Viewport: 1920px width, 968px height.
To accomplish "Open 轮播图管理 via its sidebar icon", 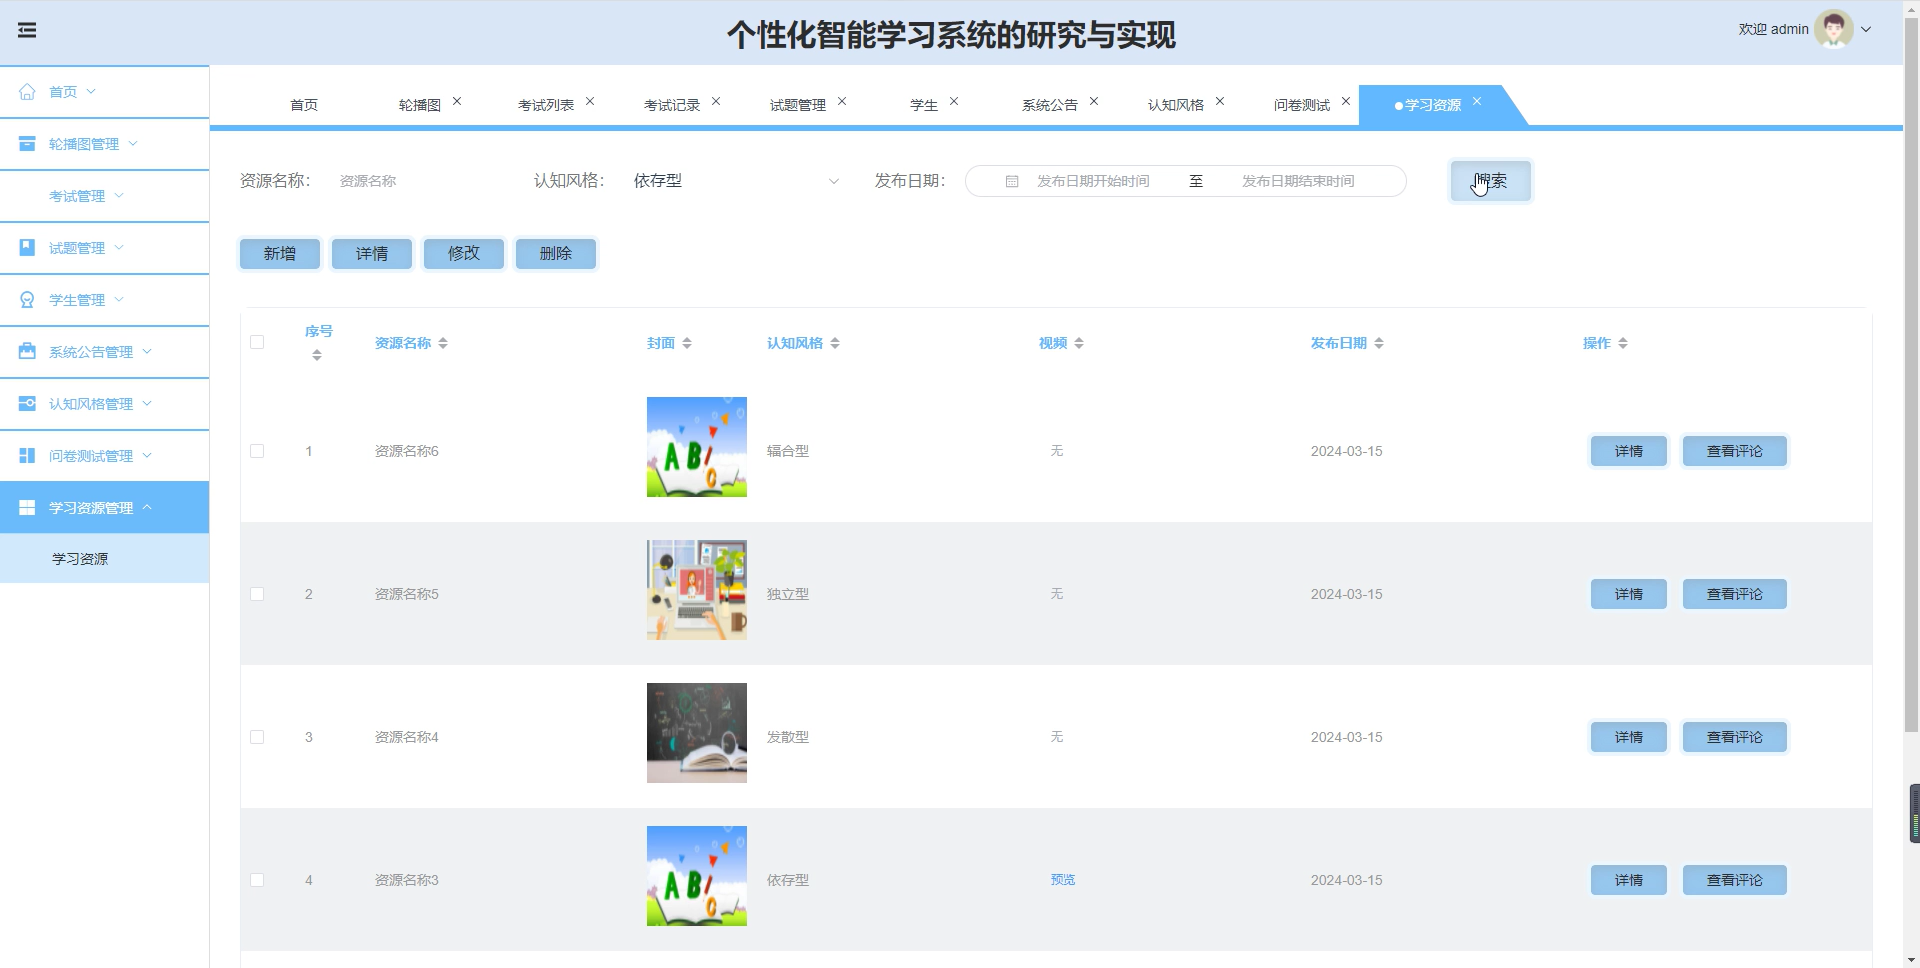I will pos(27,143).
